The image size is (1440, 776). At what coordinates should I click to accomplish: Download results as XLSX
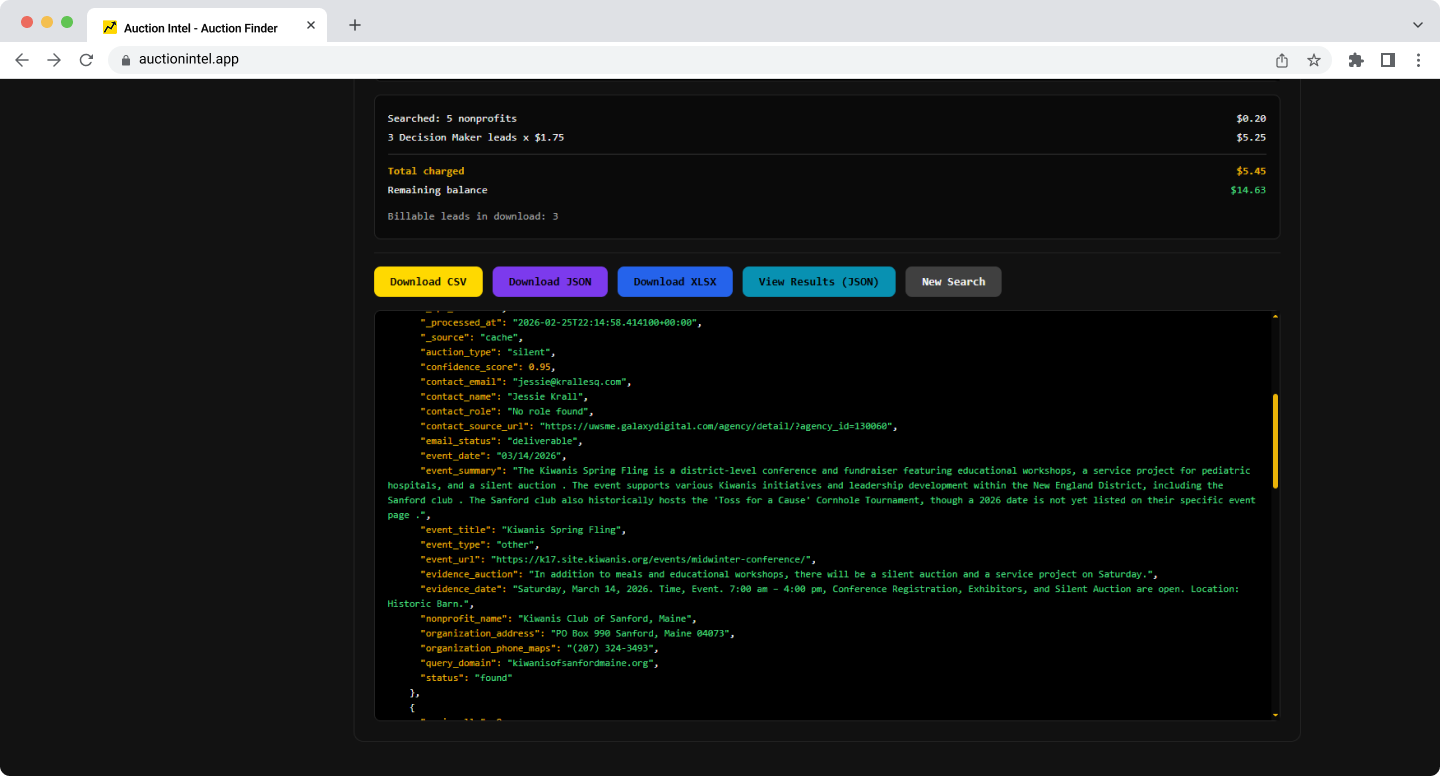pyautogui.click(x=675, y=282)
